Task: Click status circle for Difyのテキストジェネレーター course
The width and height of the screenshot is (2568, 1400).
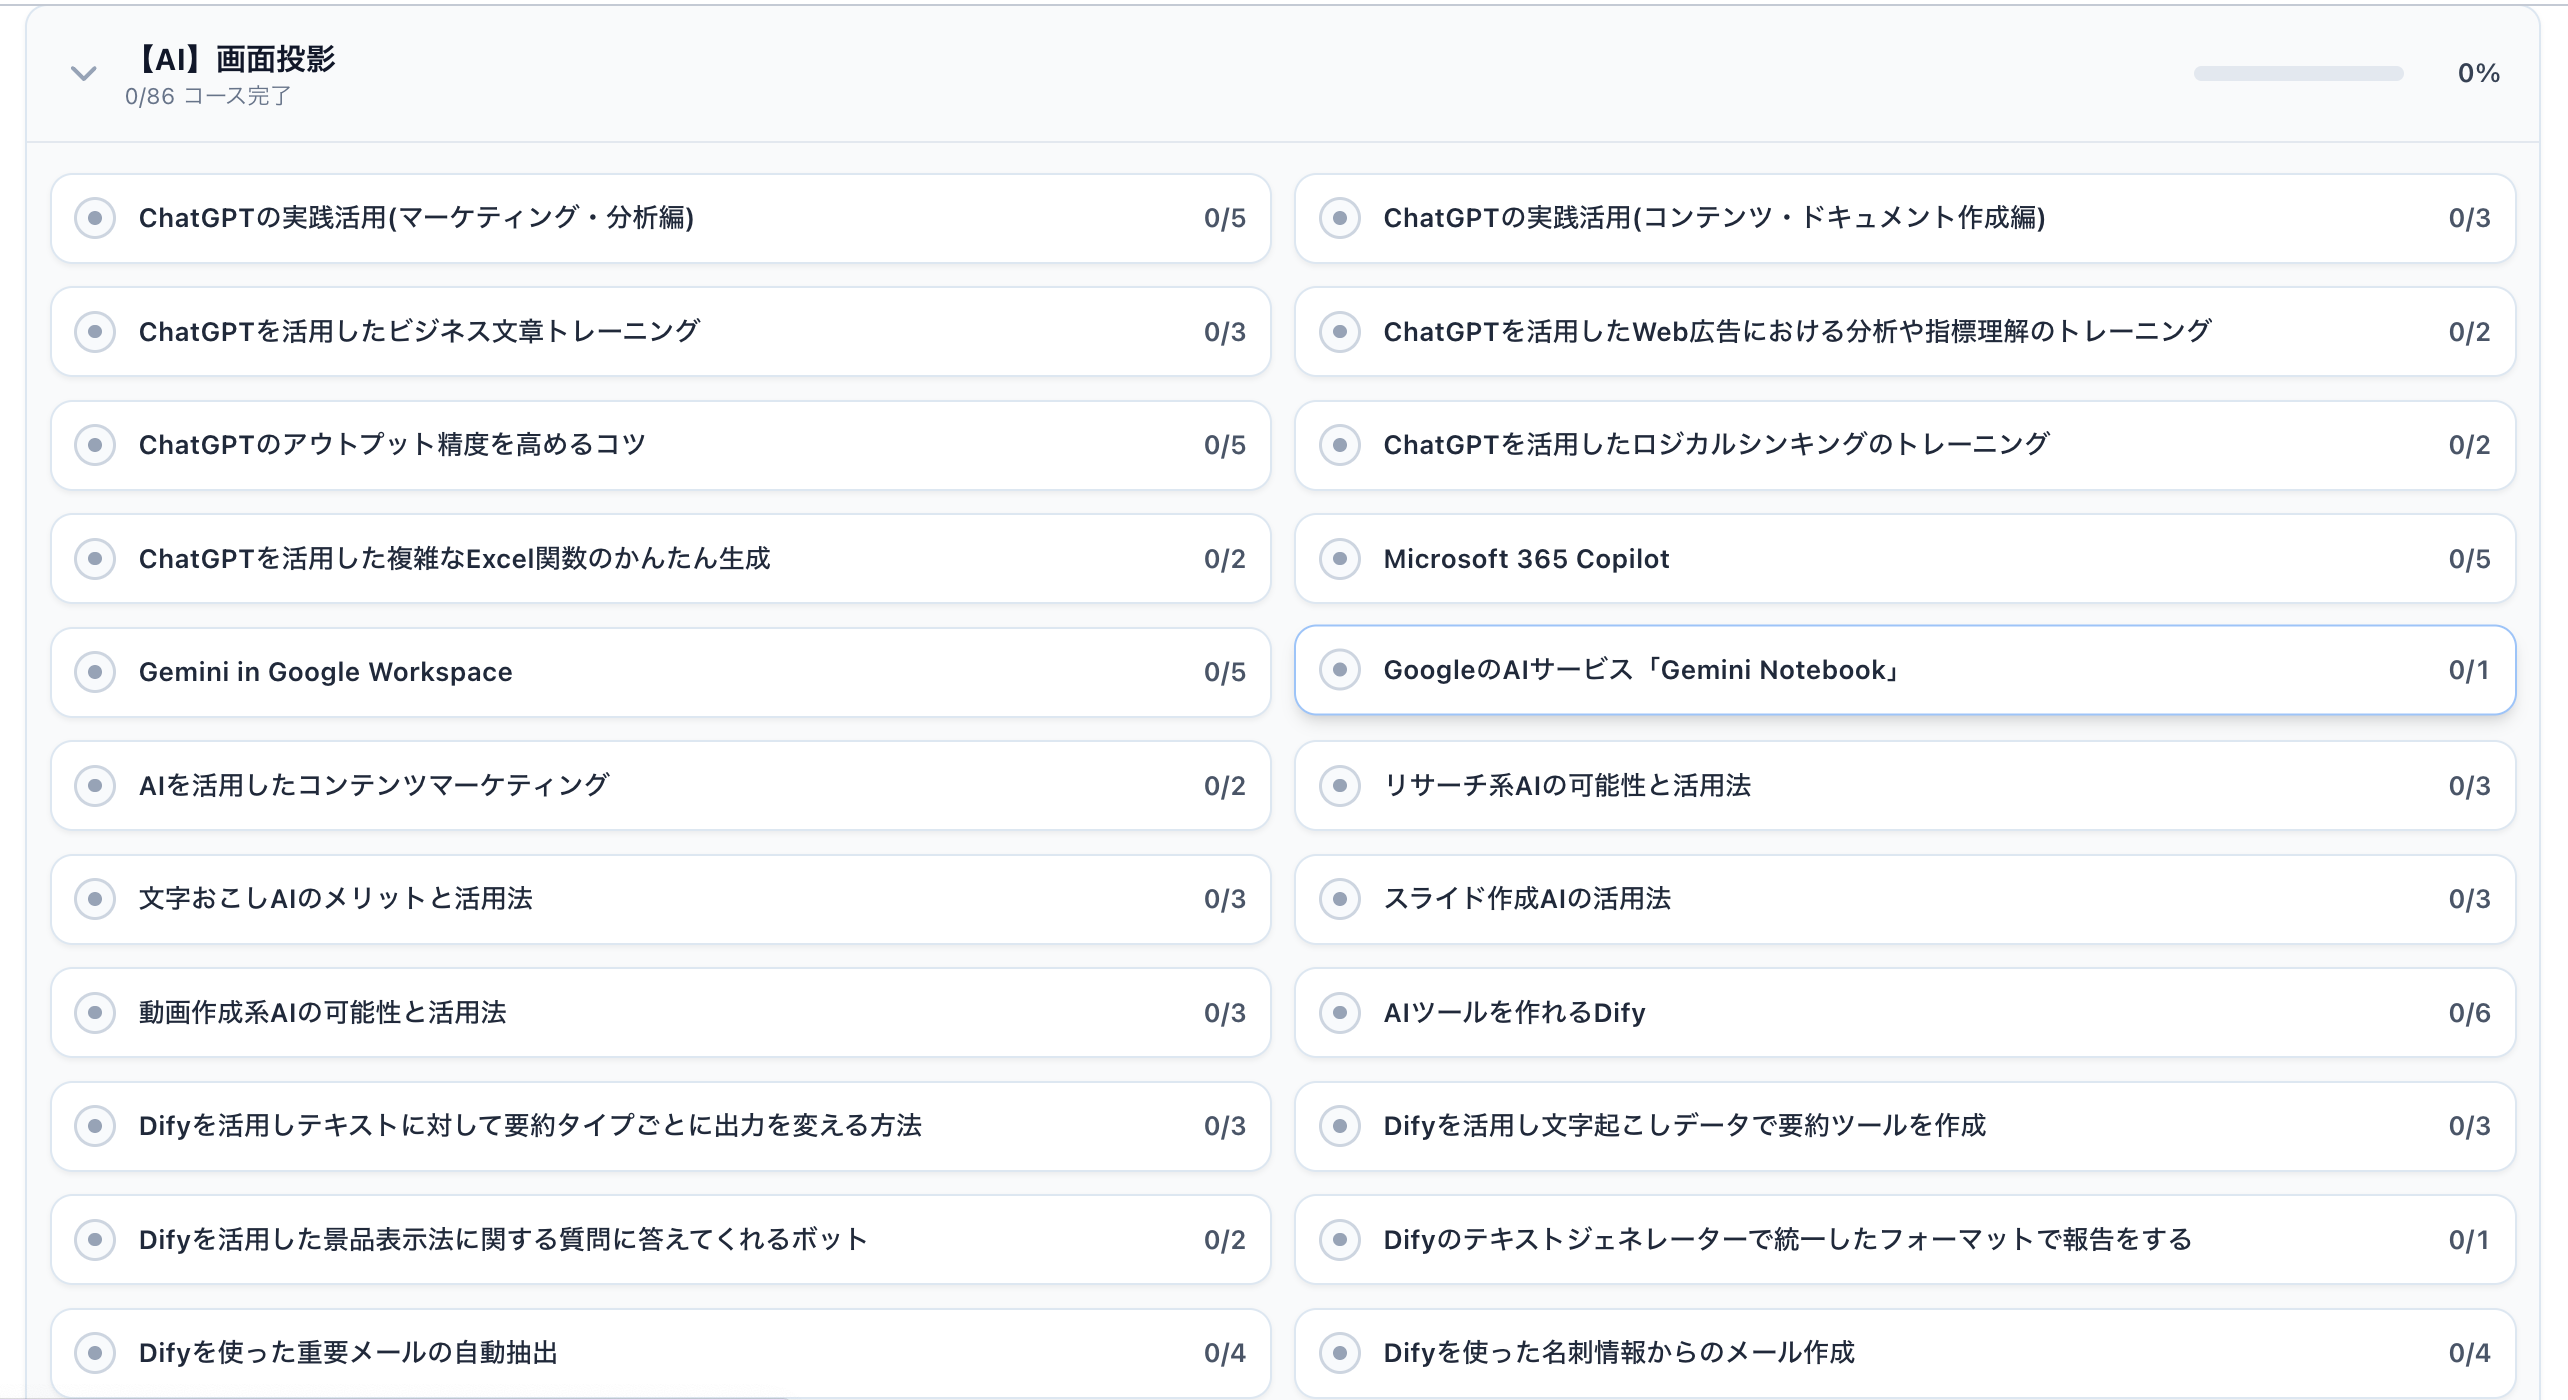Action: [1340, 1240]
